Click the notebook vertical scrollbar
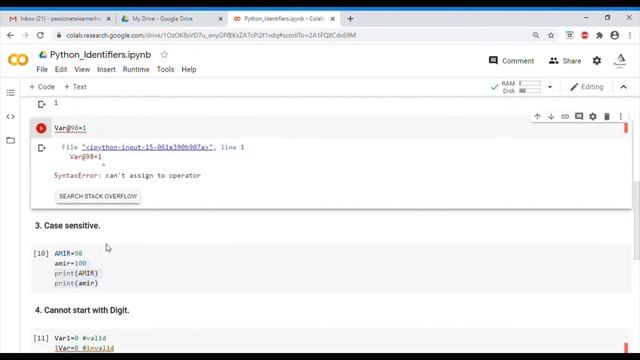 (636, 220)
